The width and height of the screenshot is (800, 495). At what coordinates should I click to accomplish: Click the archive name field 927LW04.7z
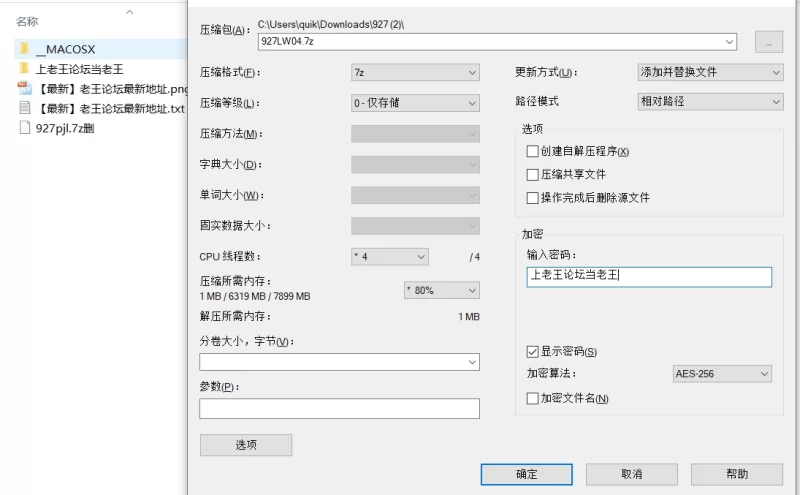click(497, 42)
